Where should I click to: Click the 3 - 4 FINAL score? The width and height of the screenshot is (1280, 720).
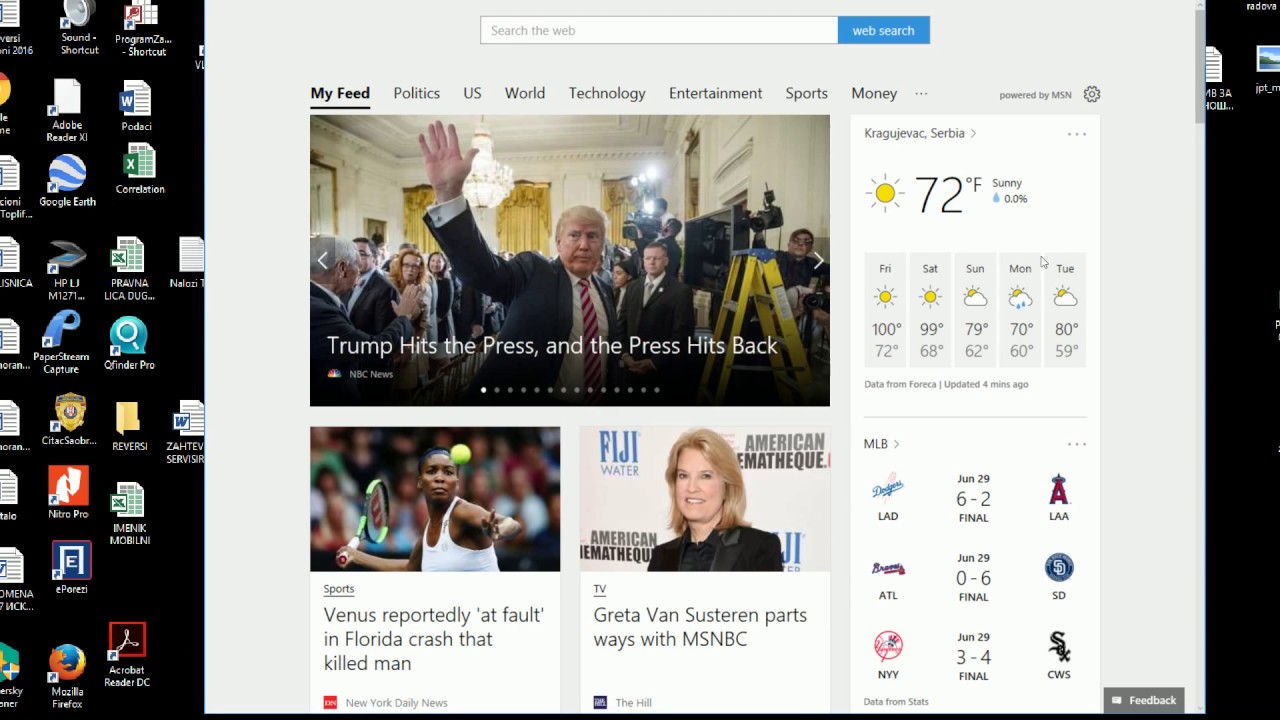(973, 657)
